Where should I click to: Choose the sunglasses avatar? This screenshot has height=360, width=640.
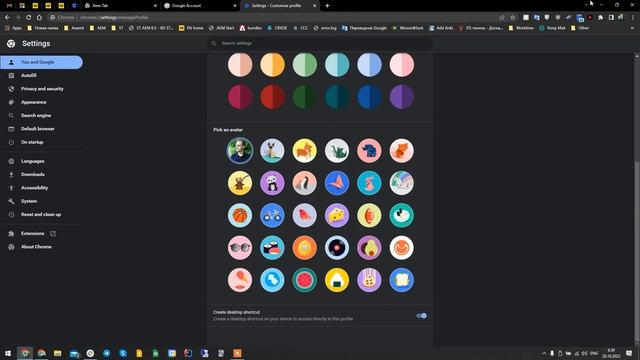coord(240,248)
